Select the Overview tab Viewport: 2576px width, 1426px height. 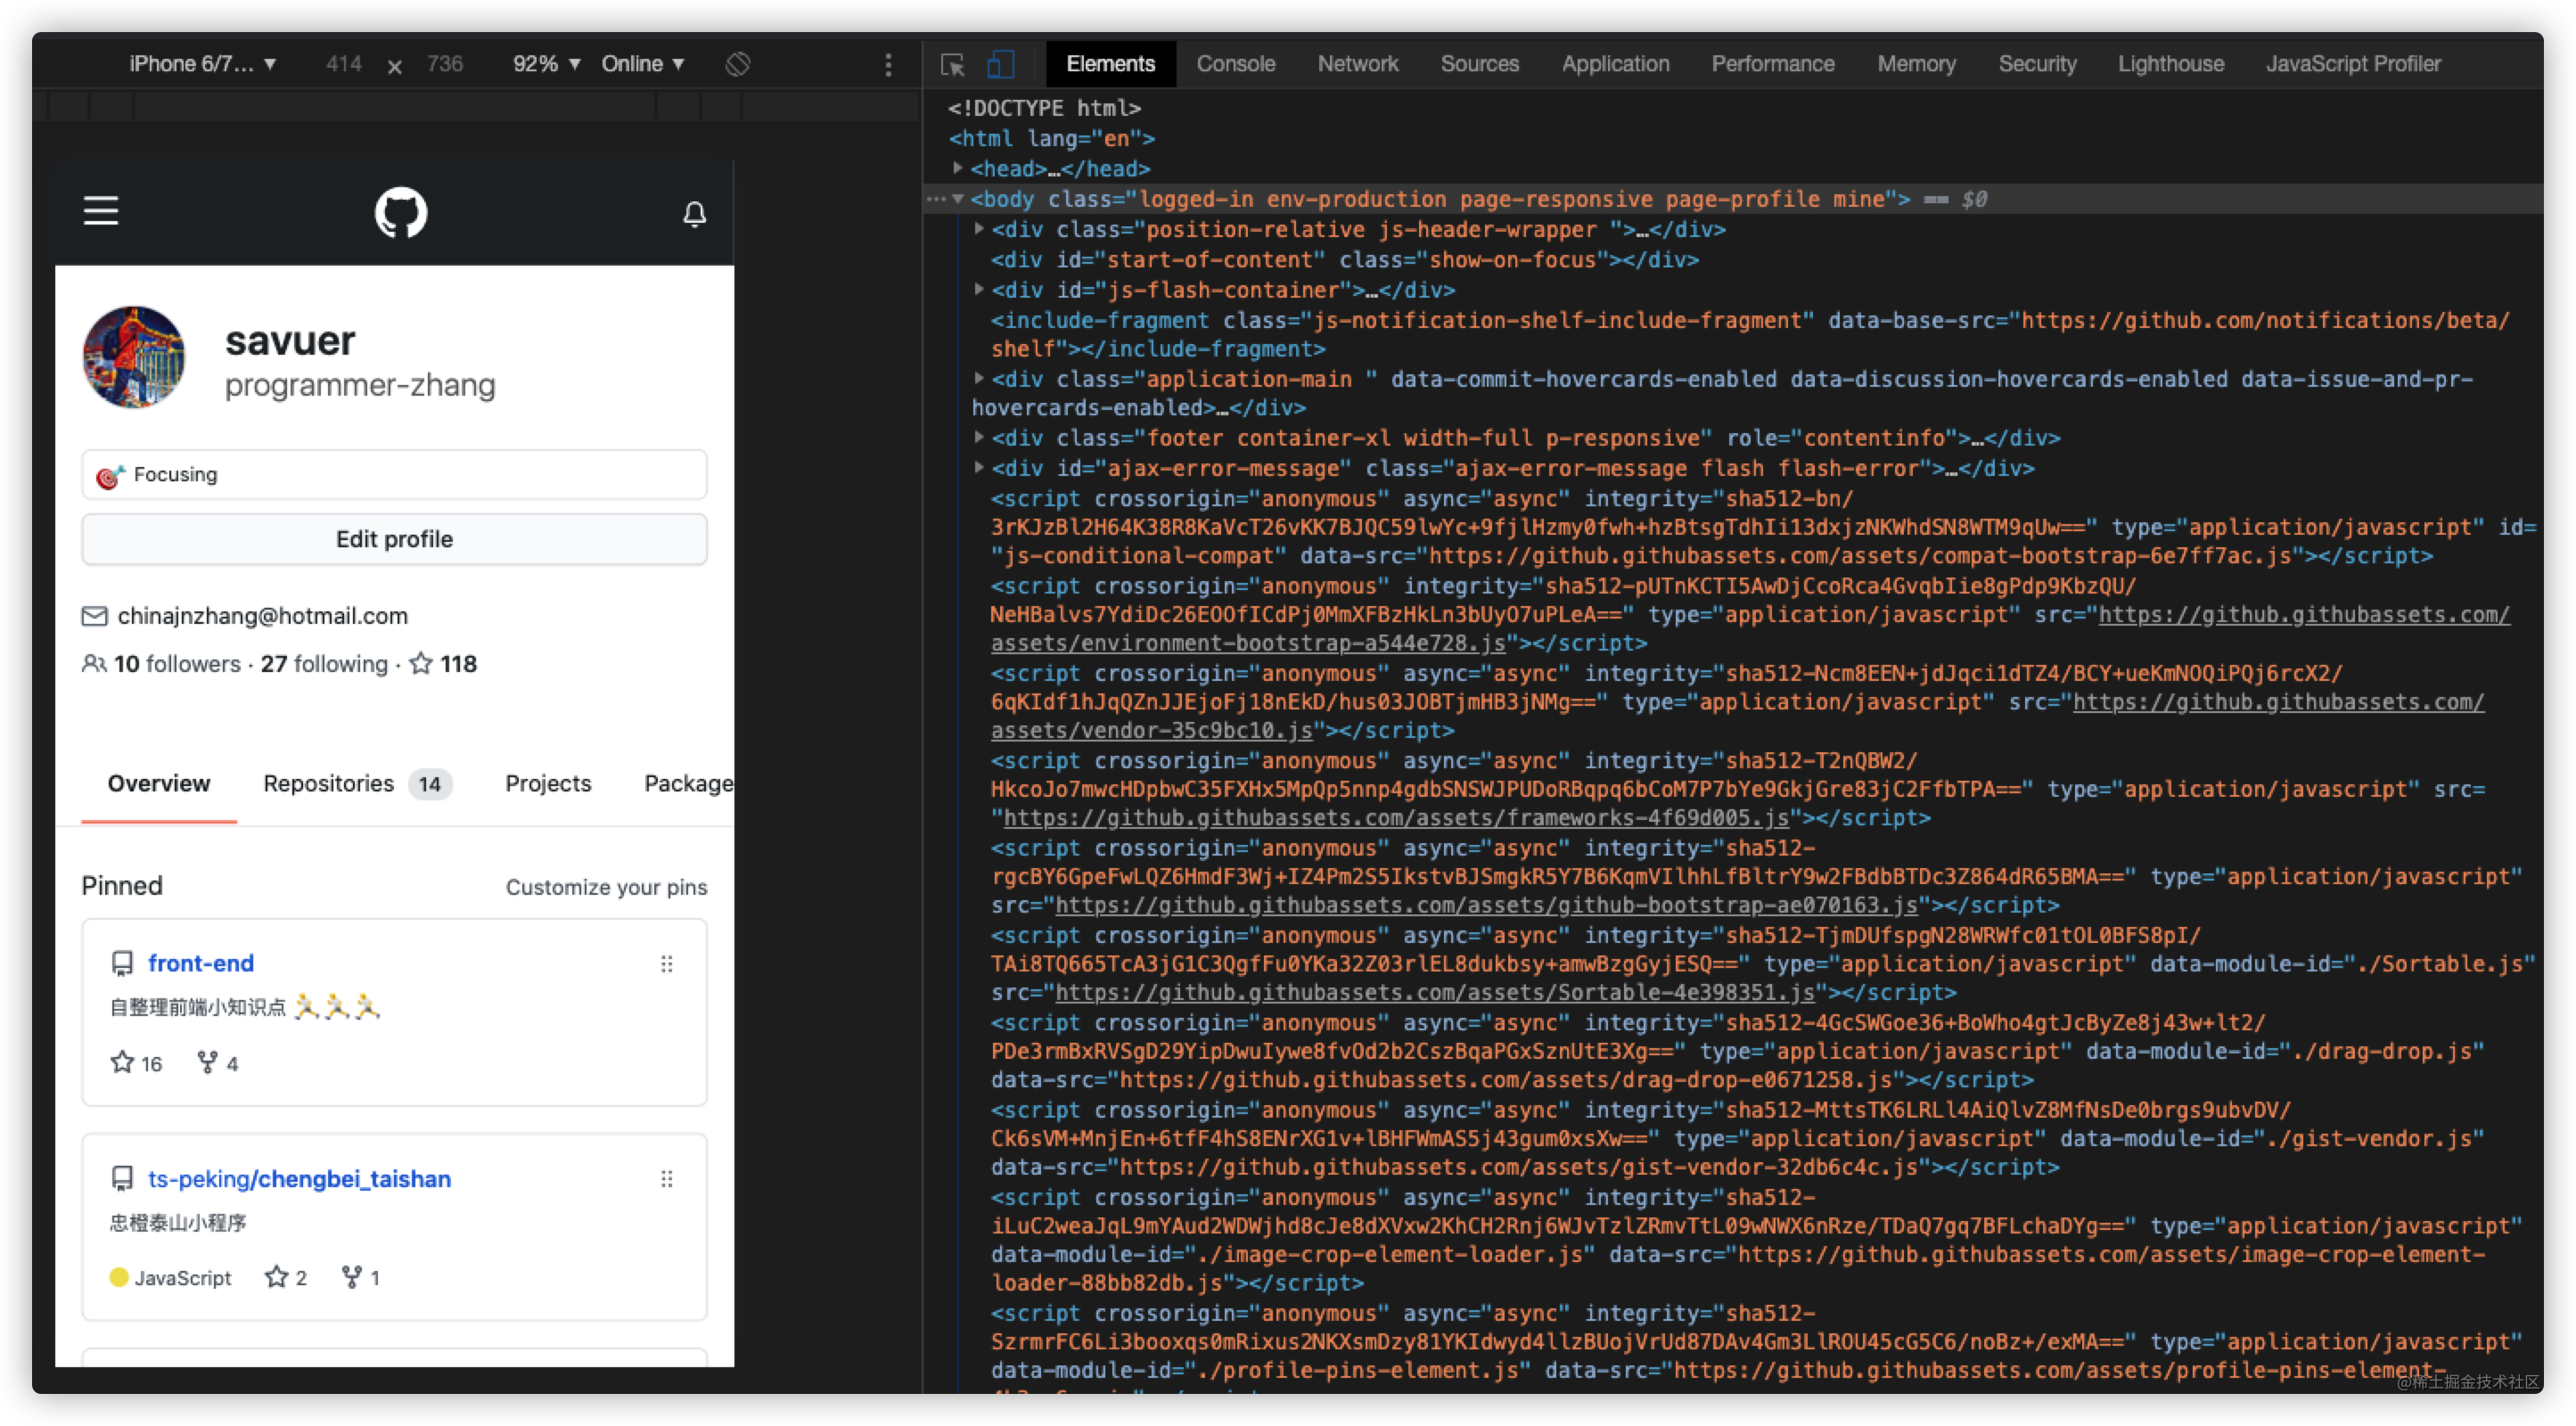point(159,783)
